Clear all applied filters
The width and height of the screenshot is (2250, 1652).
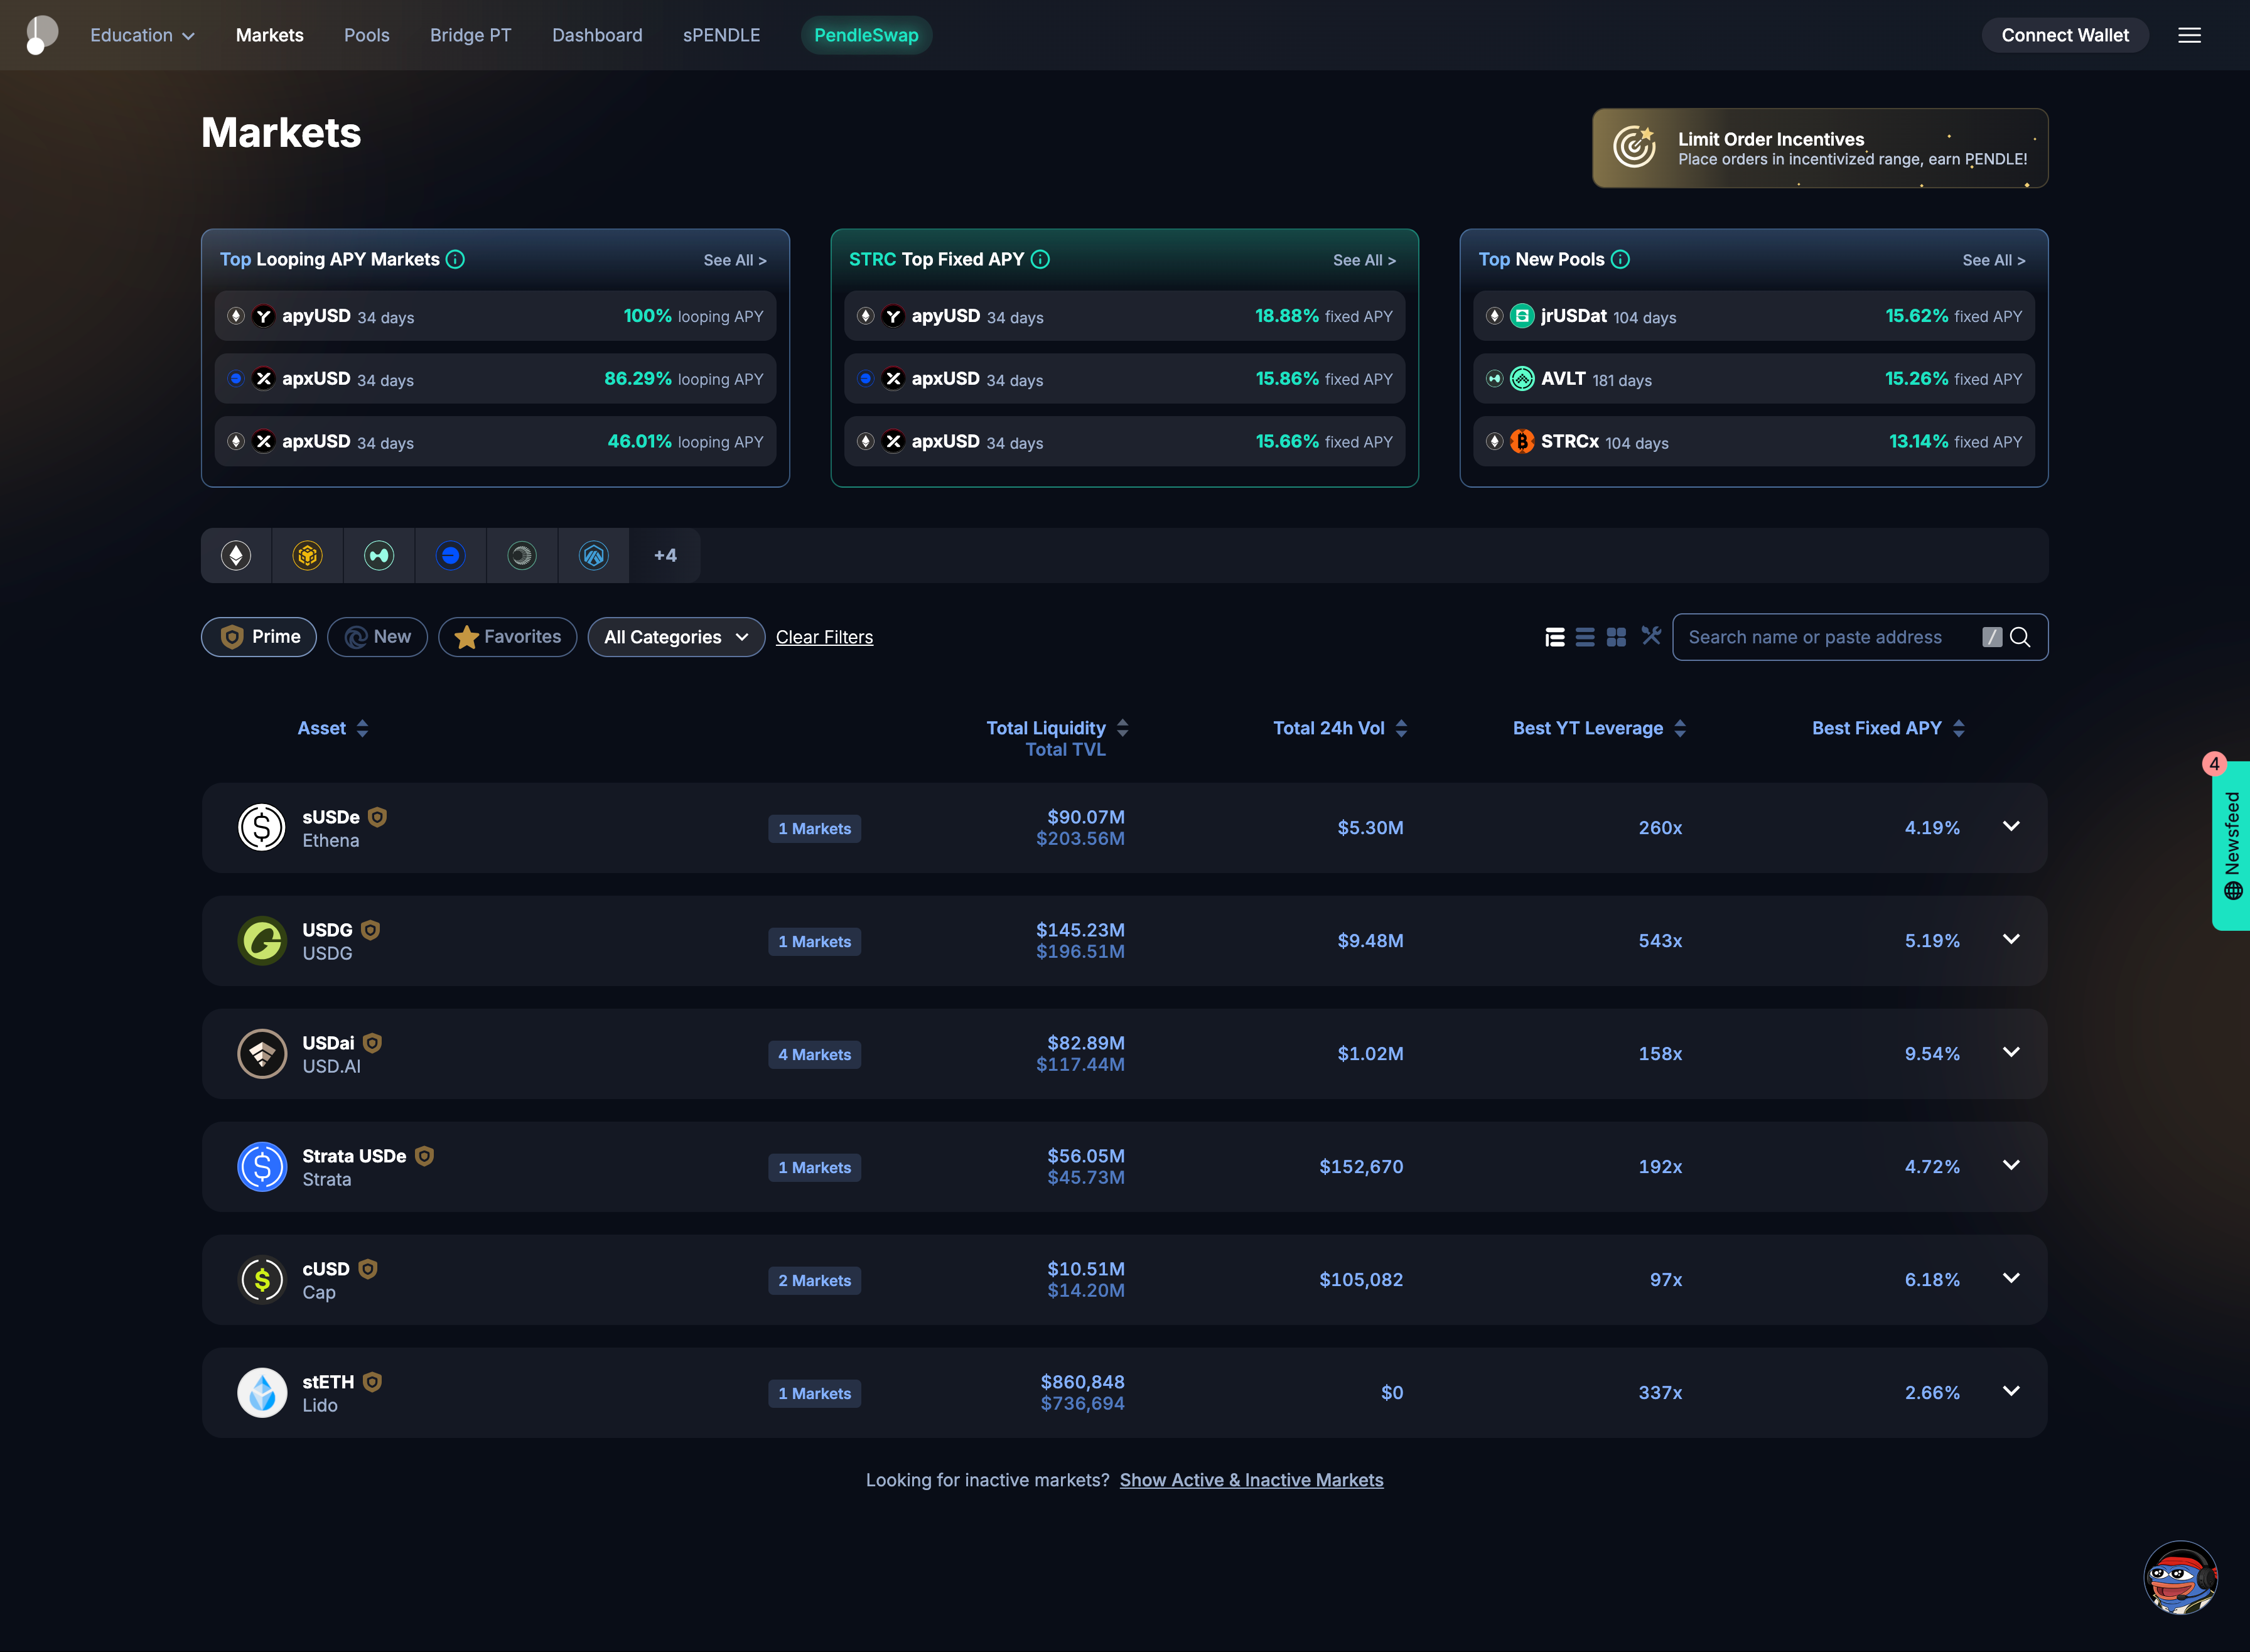pos(824,637)
